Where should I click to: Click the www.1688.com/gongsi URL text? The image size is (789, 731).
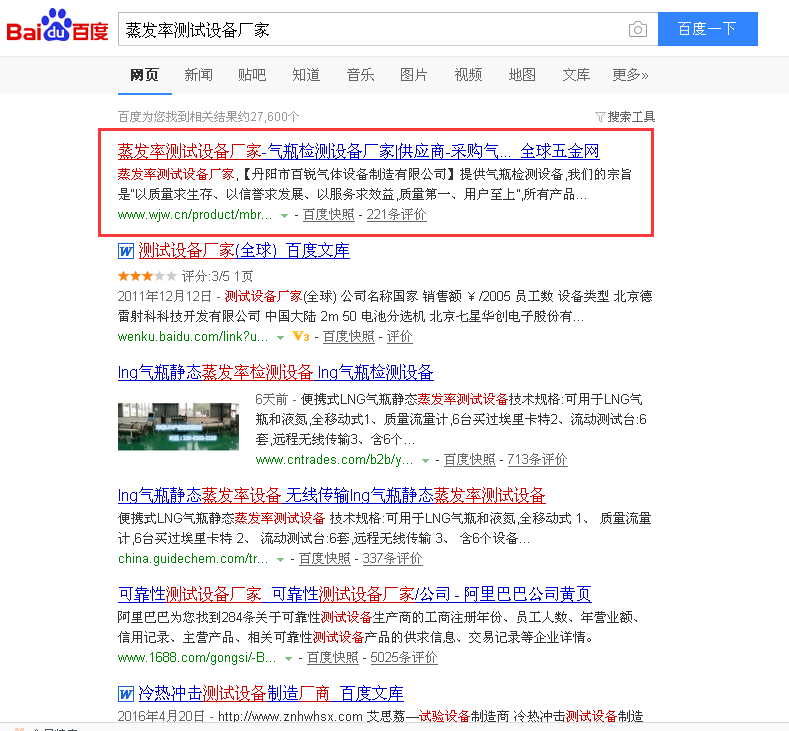coord(197,658)
